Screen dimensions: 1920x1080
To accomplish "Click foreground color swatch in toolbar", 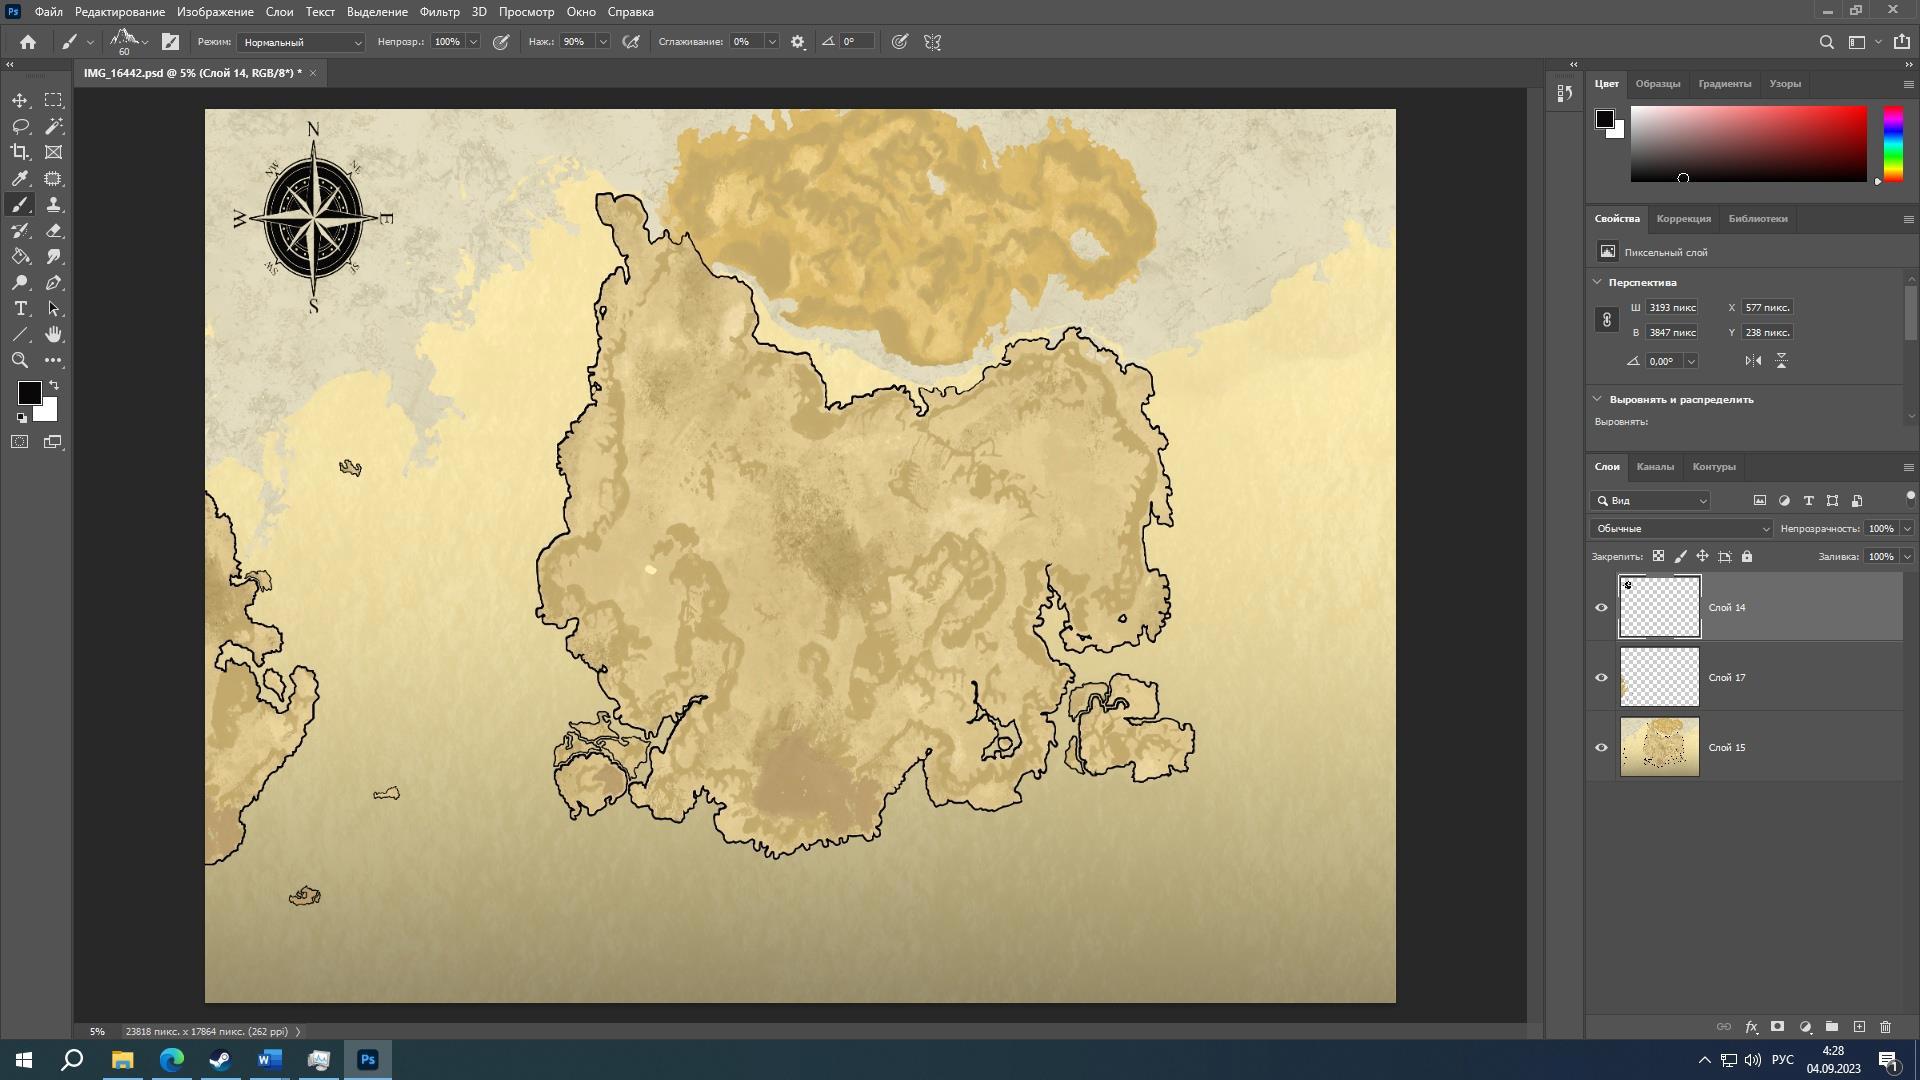I will tap(28, 392).
